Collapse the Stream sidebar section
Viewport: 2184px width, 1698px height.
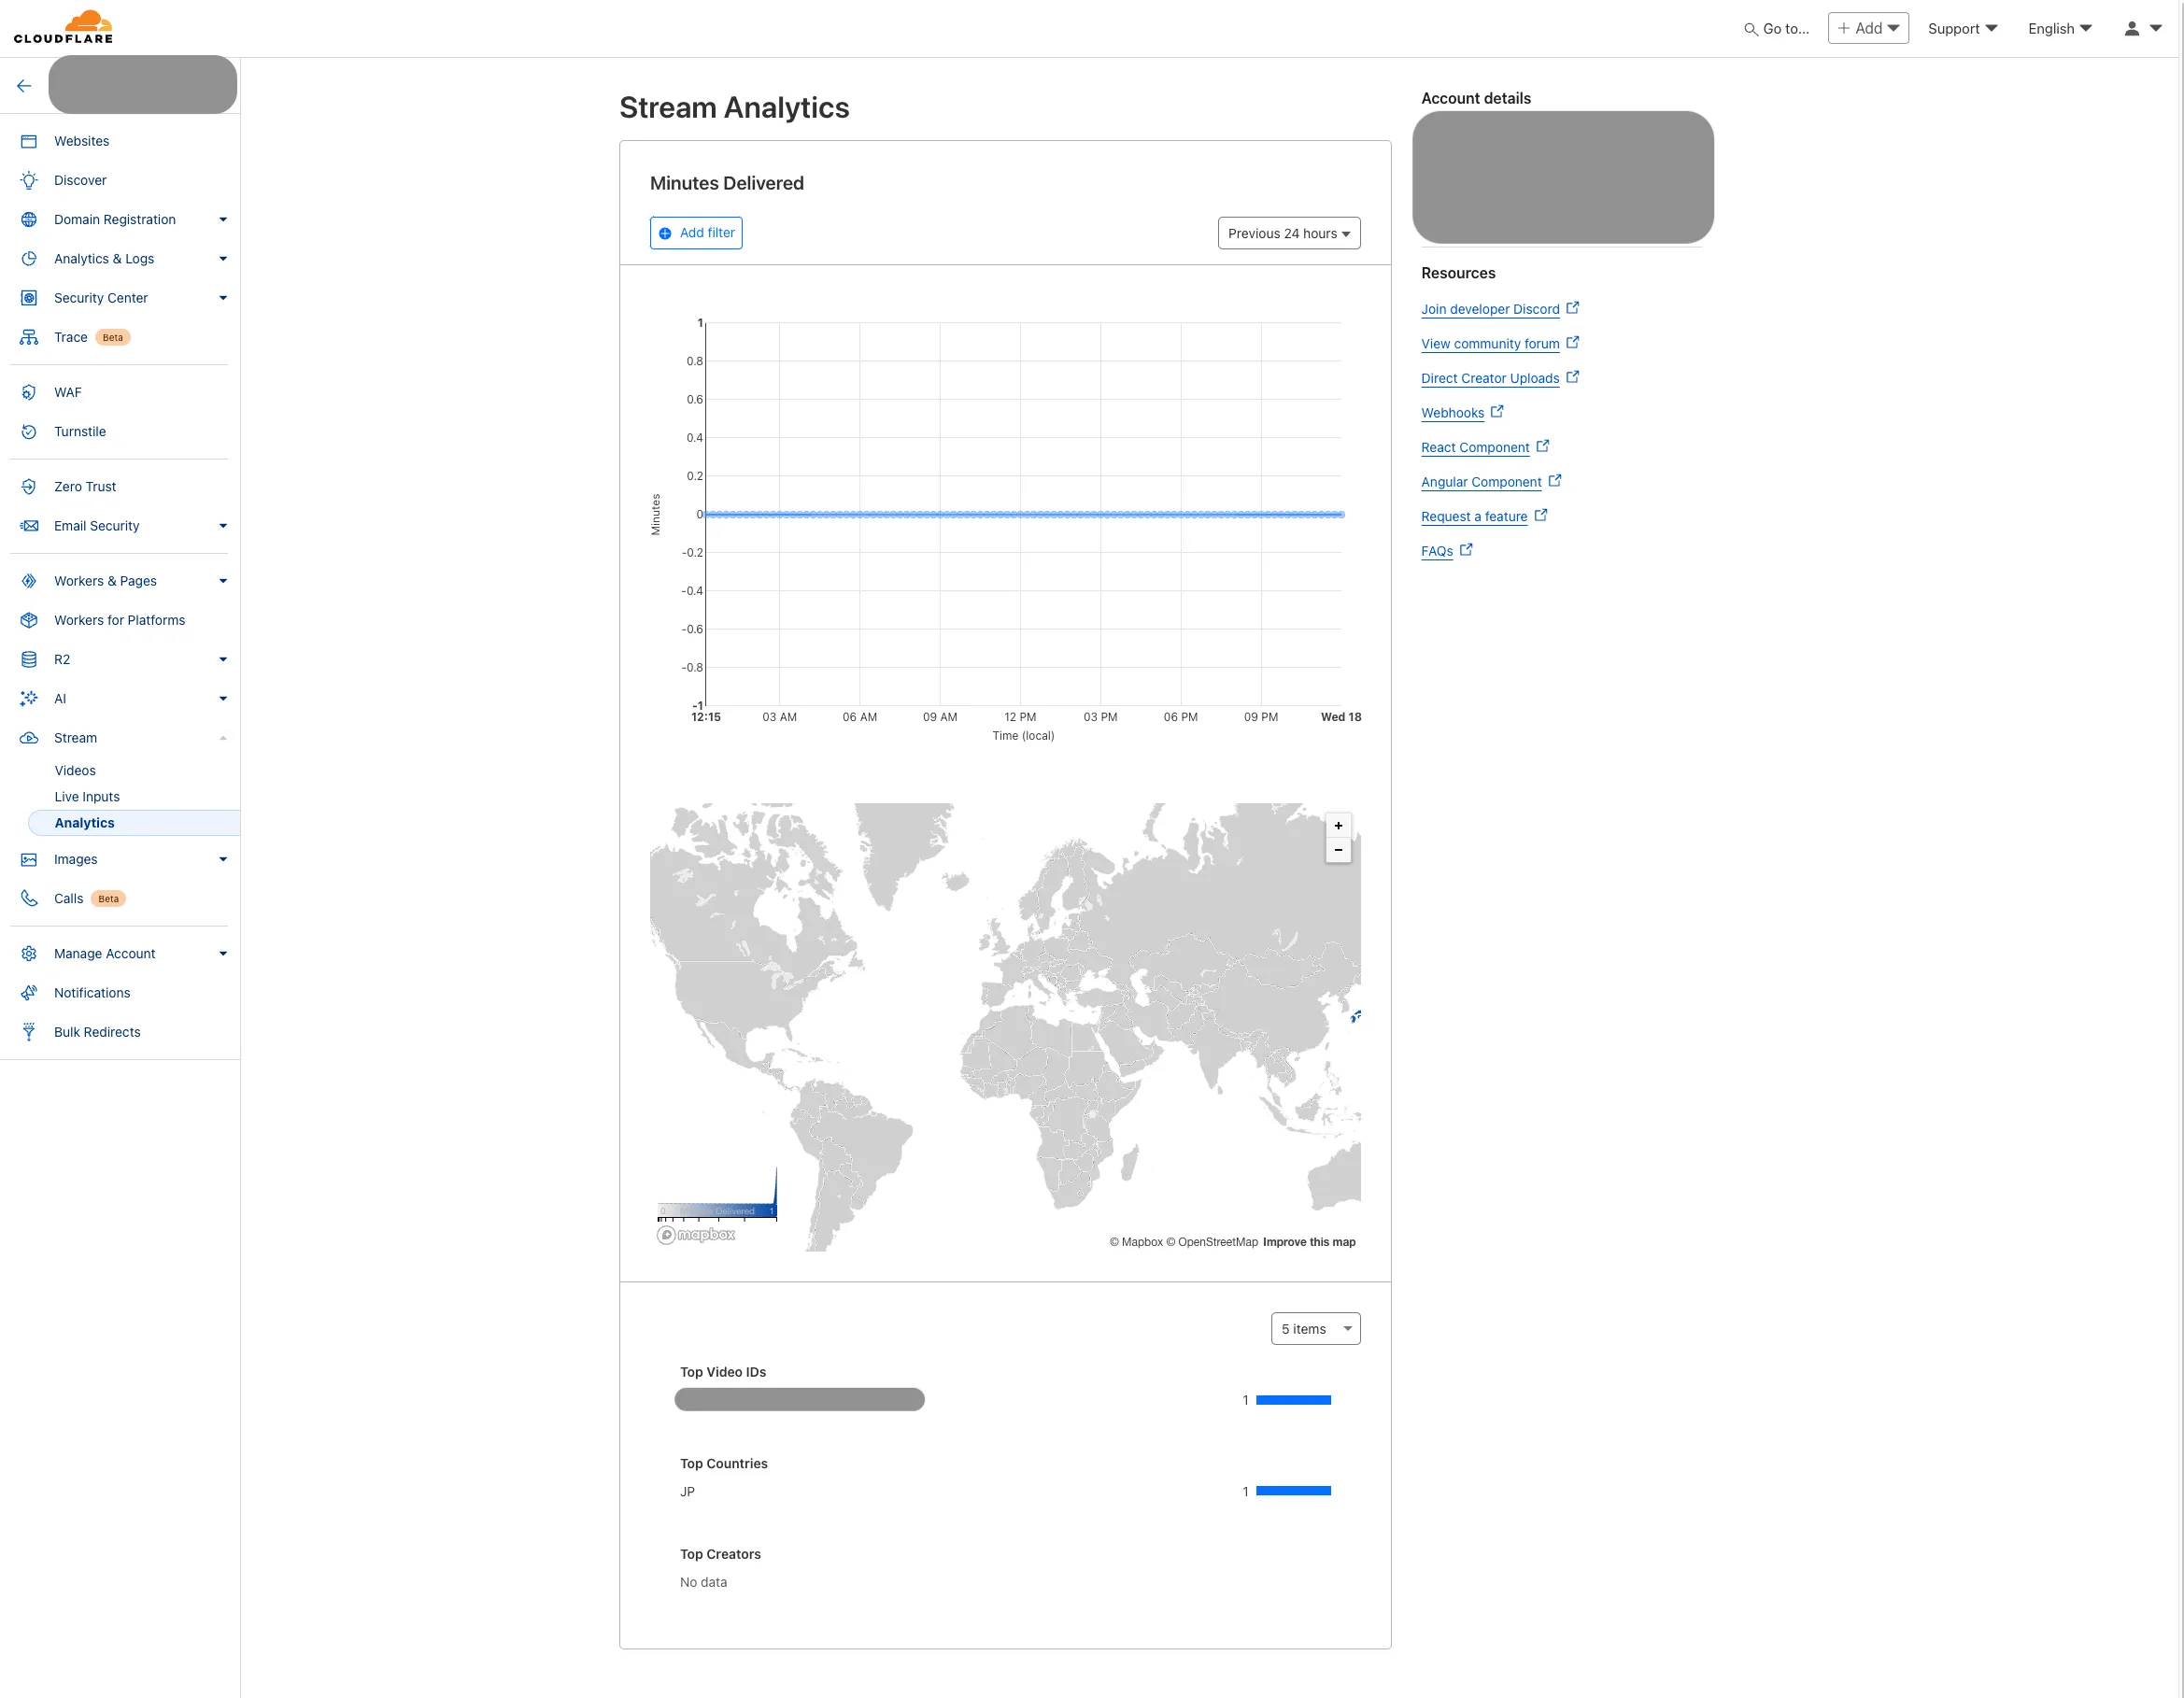pos(222,737)
